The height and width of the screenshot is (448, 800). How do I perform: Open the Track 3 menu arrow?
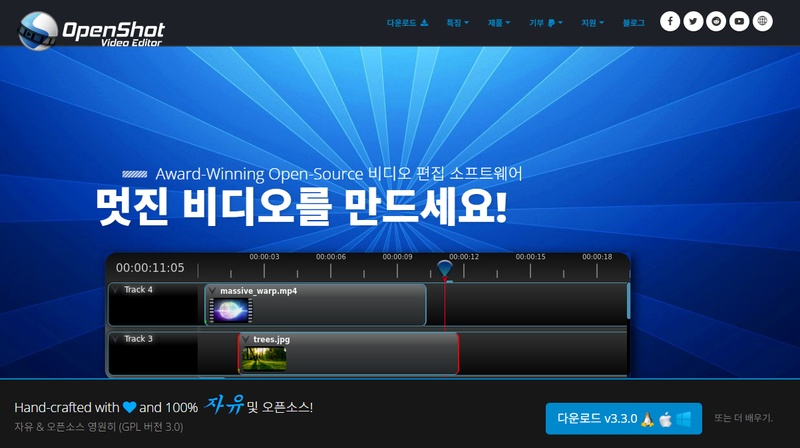point(116,339)
